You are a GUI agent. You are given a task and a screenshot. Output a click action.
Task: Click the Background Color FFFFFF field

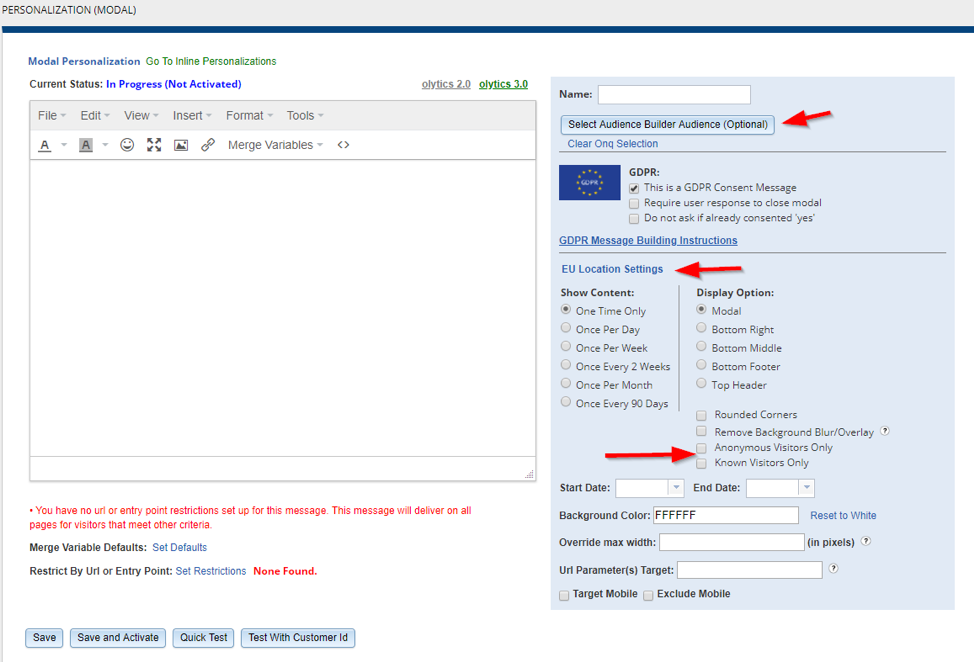click(725, 515)
